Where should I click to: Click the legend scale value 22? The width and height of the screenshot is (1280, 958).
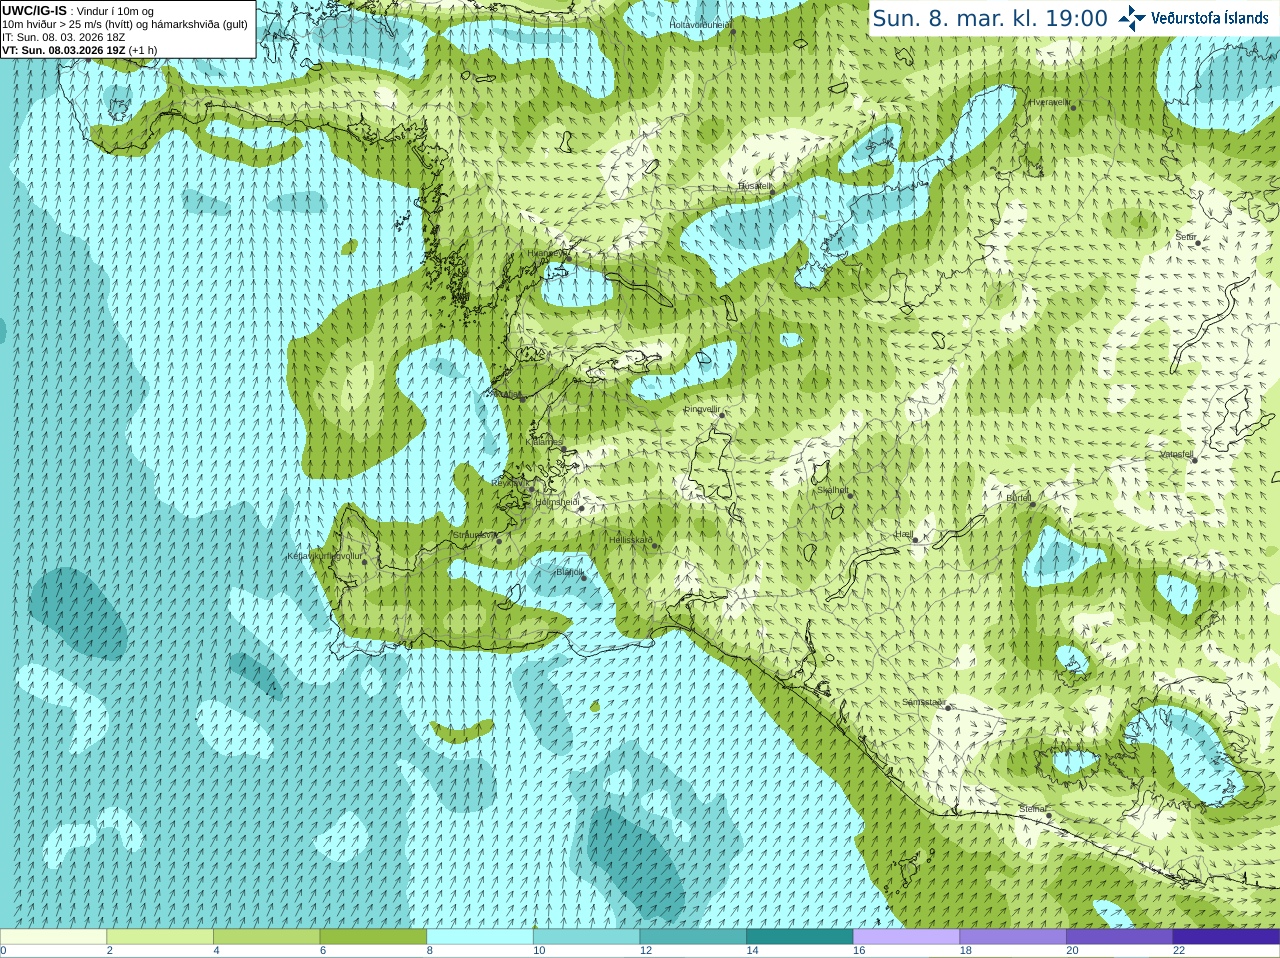(x=1179, y=951)
